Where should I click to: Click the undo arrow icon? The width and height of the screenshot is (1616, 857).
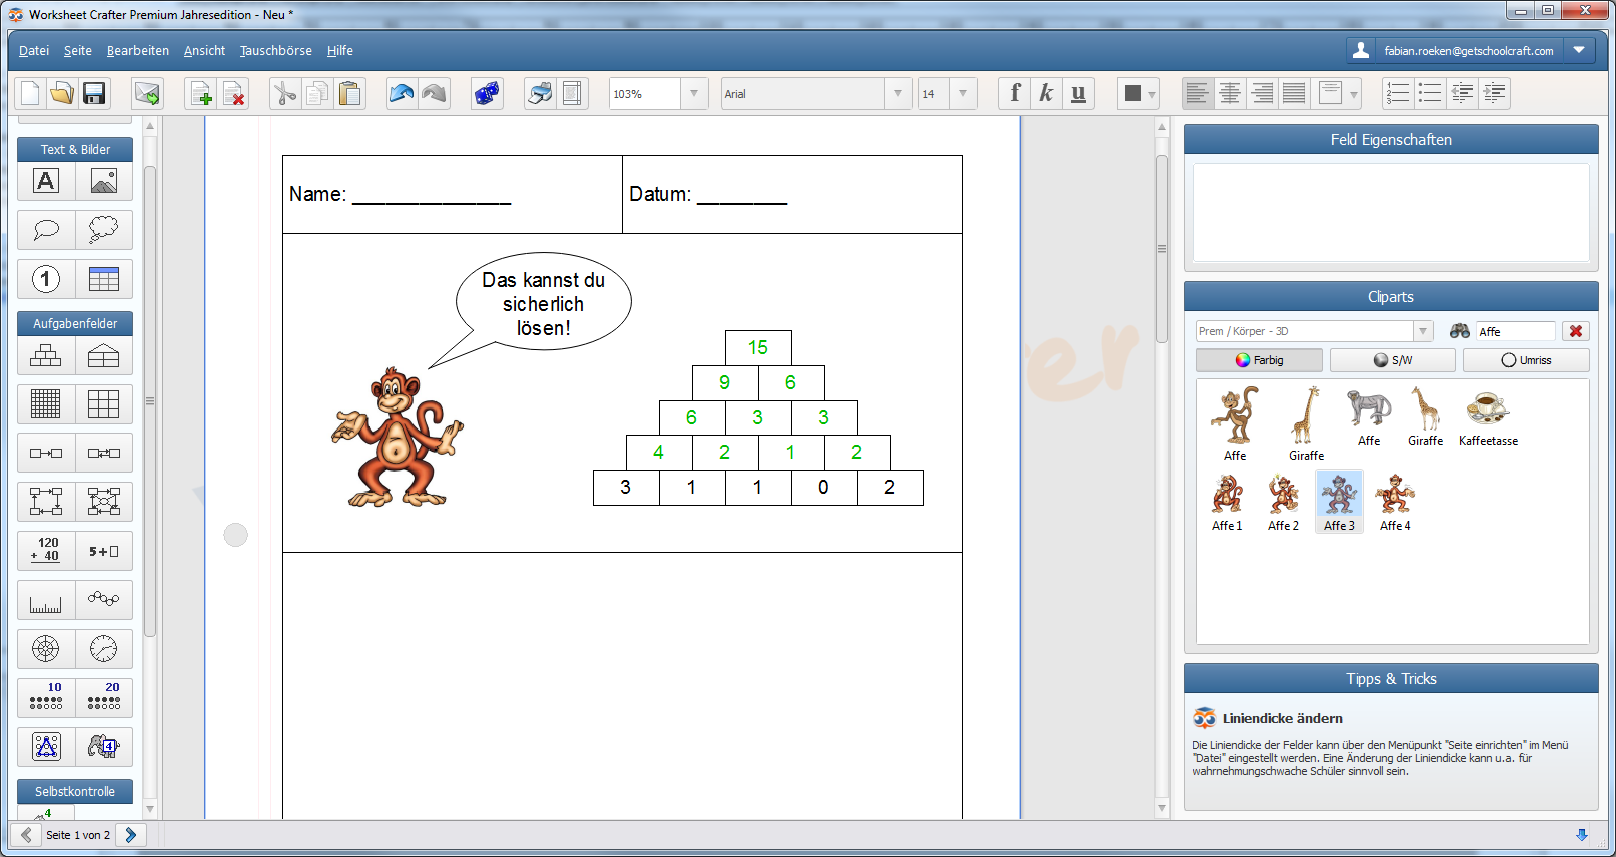[x=402, y=94]
